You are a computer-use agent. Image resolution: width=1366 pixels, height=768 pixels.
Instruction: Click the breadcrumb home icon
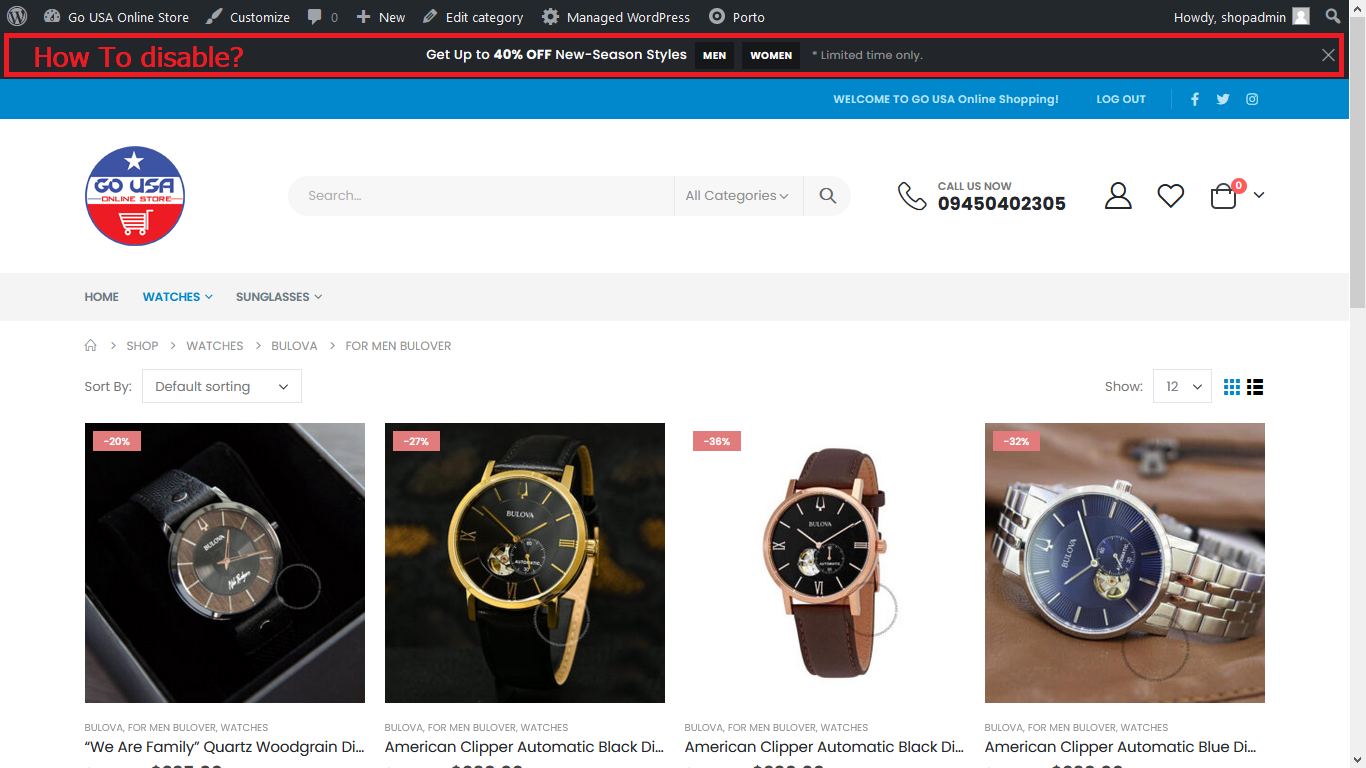tap(91, 345)
